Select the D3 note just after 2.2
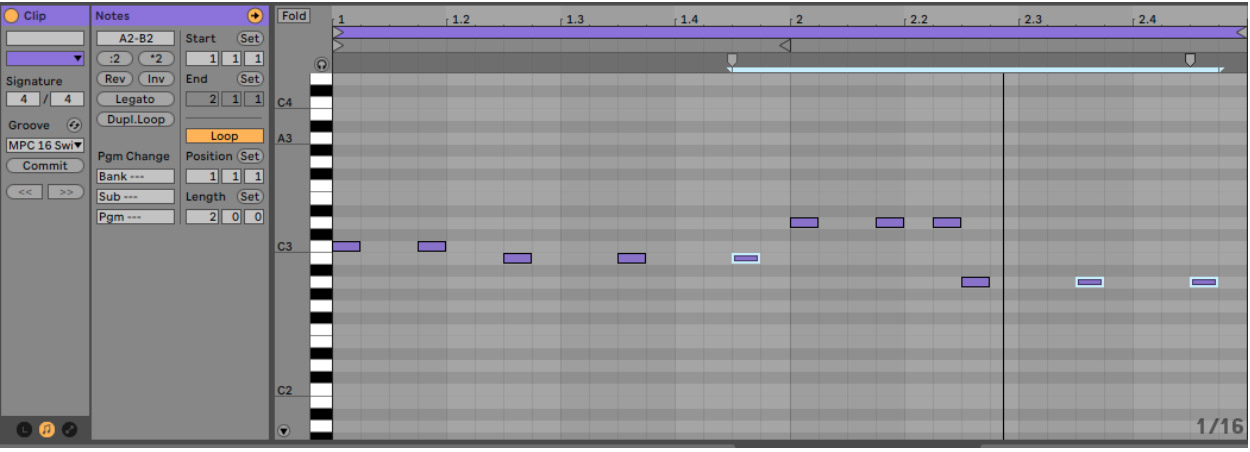This screenshot has width=1250, height=452. pyautogui.click(x=947, y=222)
